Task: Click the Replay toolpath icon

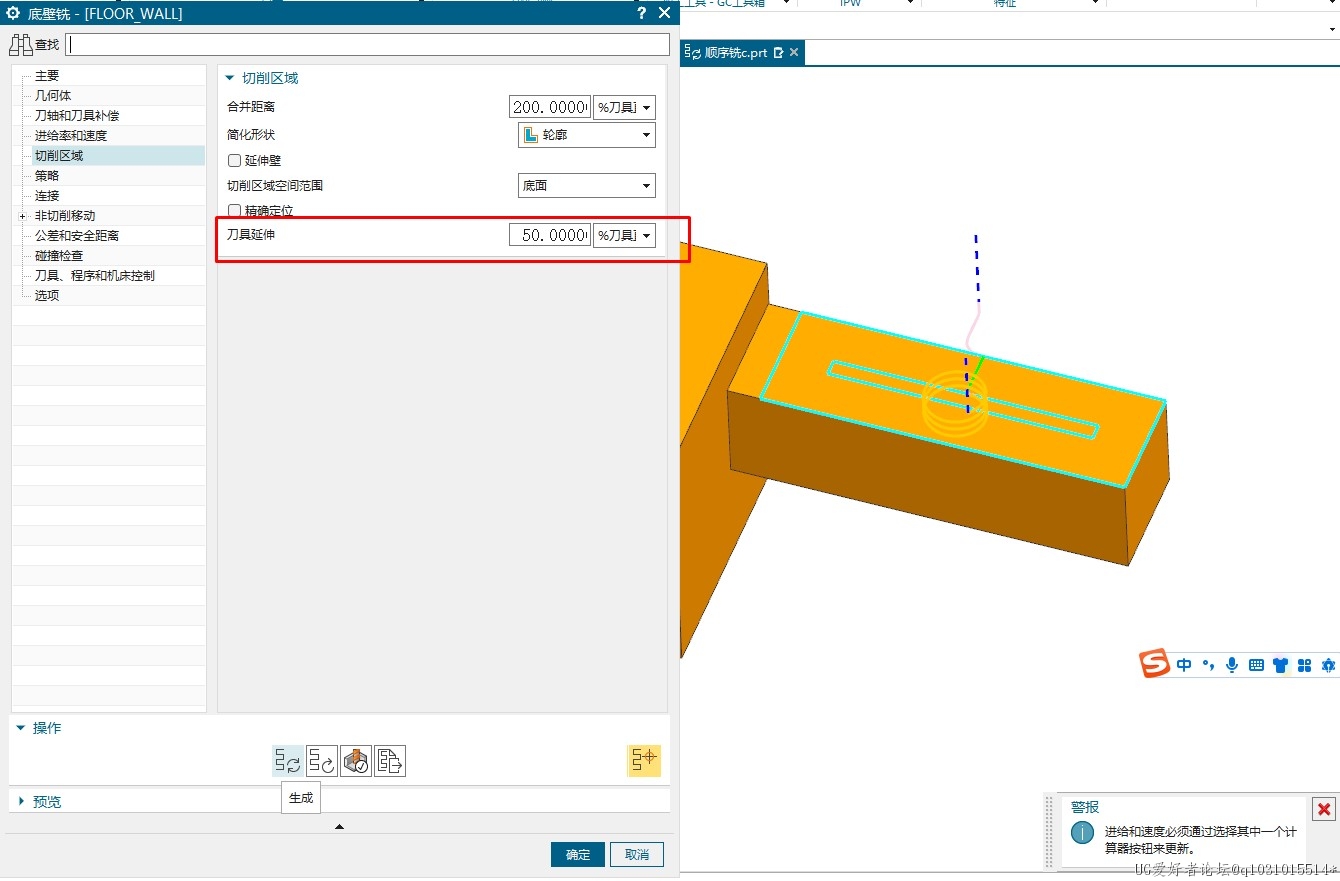Action: (x=322, y=761)
